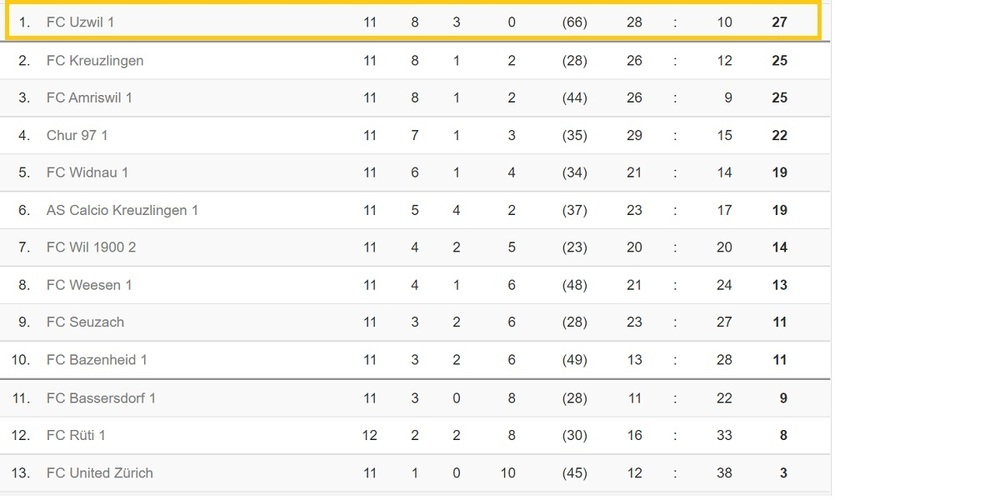Viewport: 1000px width, 500px height.
Task: Click the 12 games played for FC Rüti 1
Action: [x=370, y=436]
